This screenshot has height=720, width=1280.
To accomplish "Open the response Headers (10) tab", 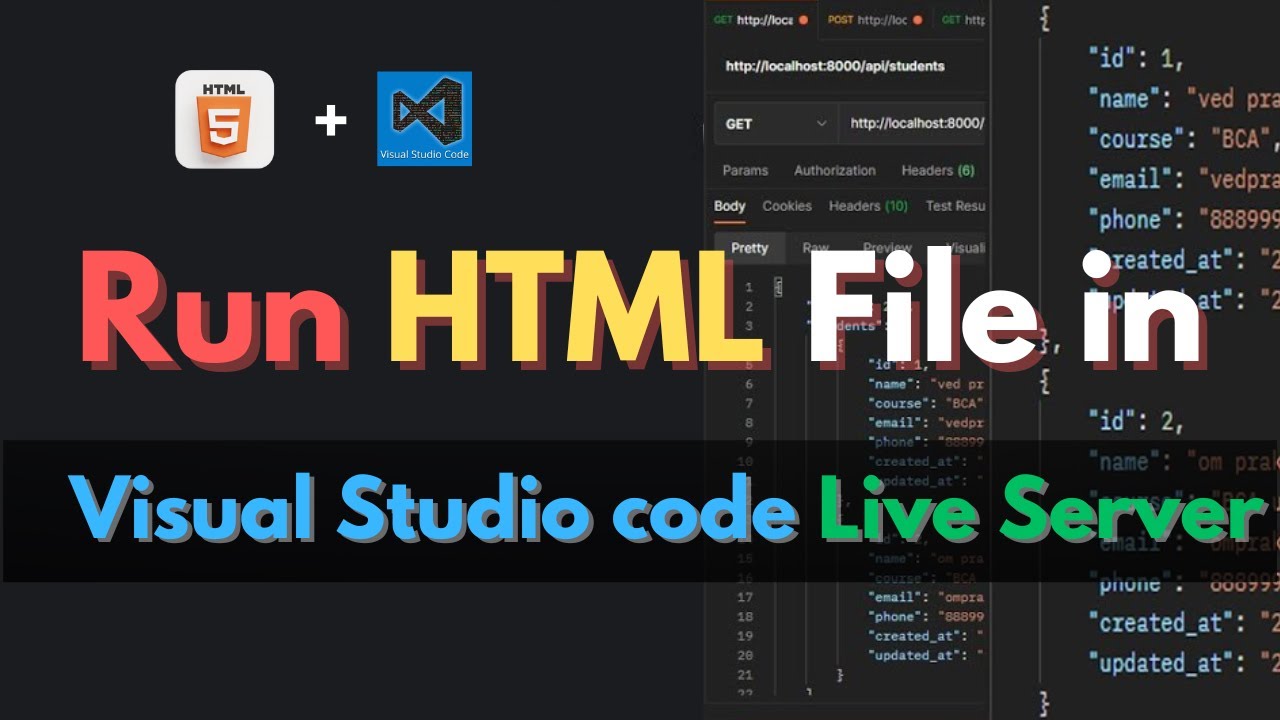I will tap(868, 206).
